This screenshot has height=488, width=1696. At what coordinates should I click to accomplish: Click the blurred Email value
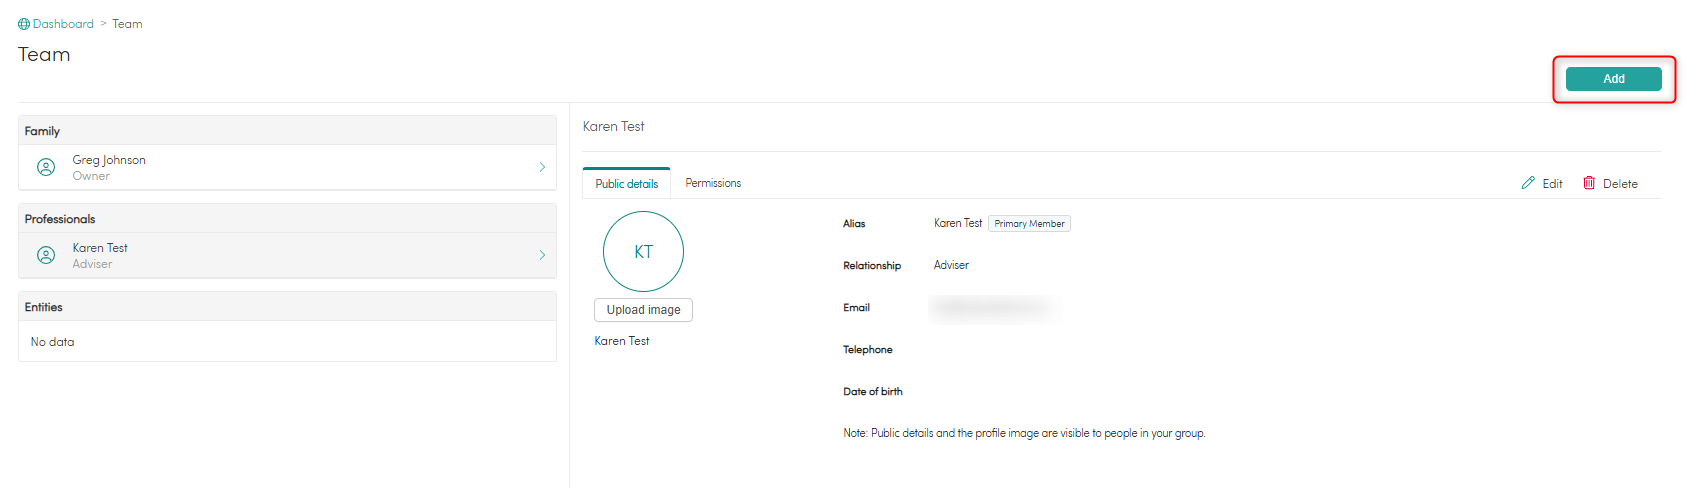(992, 308)
